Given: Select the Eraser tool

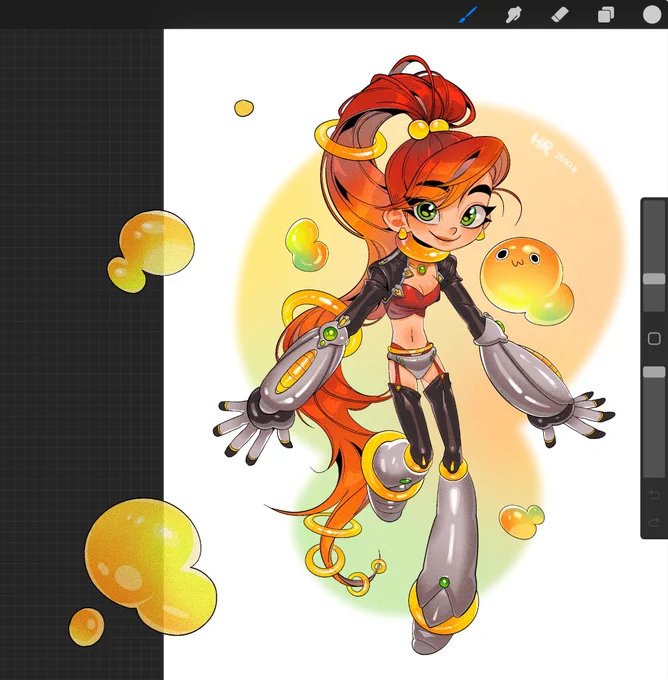Looking at the screenshot, I should (x=560, y=15).
